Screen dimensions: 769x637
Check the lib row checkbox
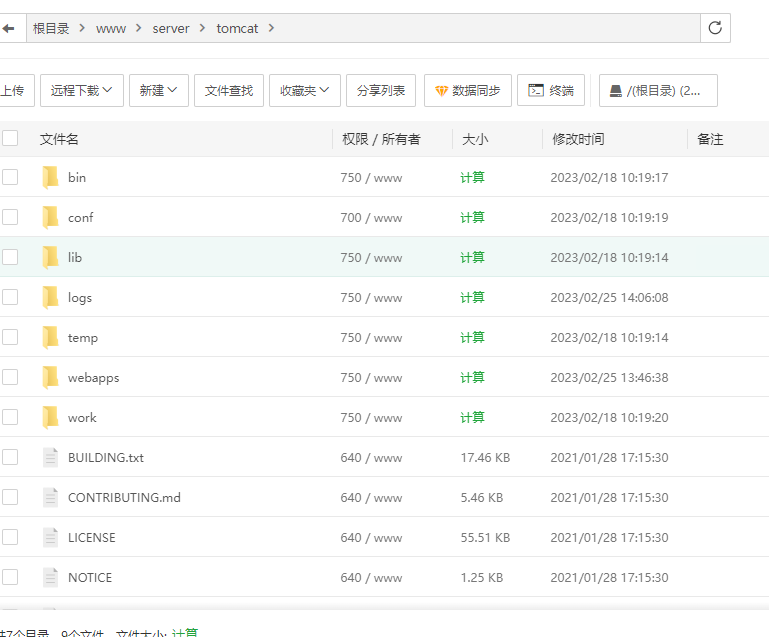coord(10,257)
